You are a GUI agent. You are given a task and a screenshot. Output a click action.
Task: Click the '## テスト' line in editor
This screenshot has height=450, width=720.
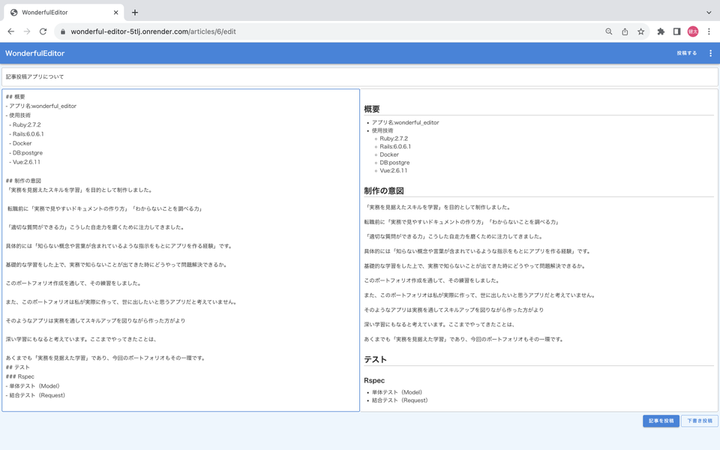click(17, 367)
